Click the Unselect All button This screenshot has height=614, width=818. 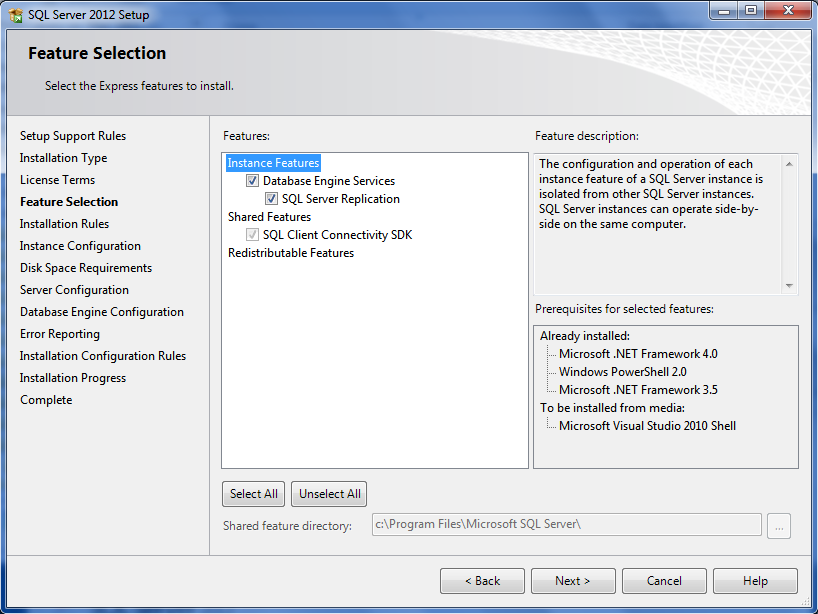[329, 494]
